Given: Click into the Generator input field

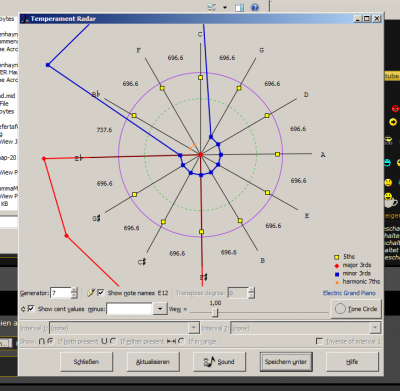Looking at the screenshot, I should 60,293.
